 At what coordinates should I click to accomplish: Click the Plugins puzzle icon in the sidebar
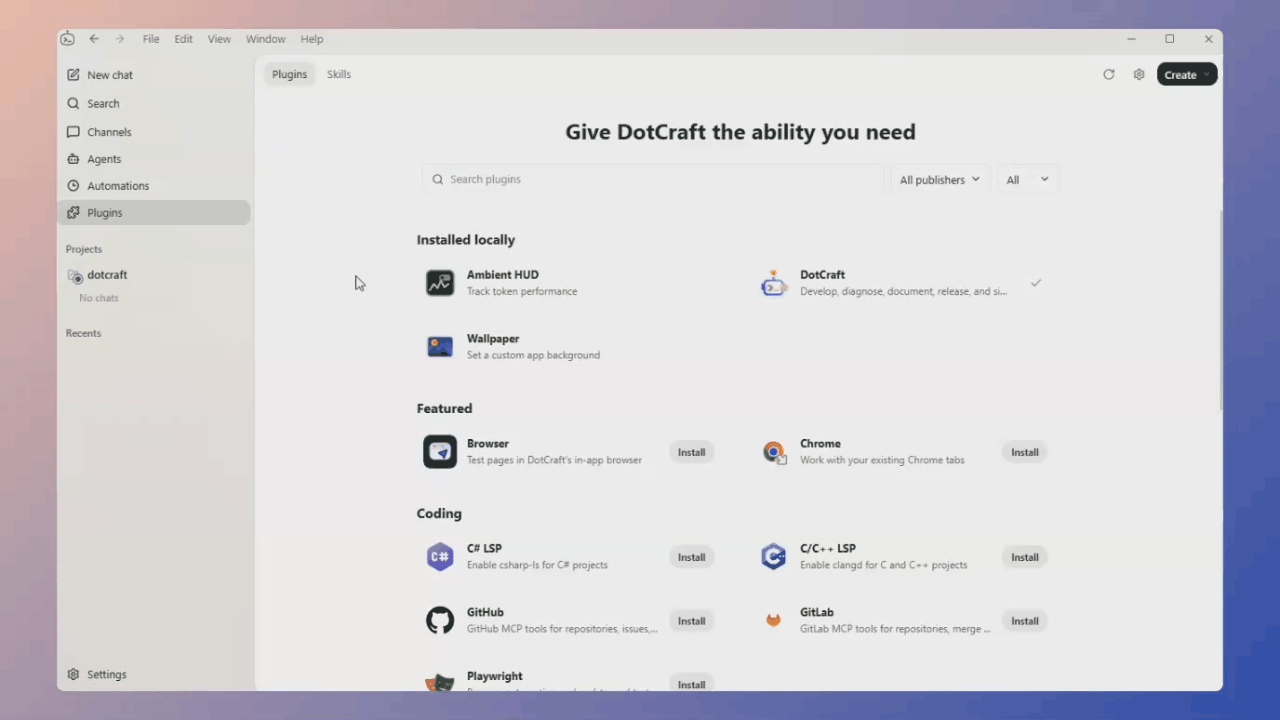(73, 213)
